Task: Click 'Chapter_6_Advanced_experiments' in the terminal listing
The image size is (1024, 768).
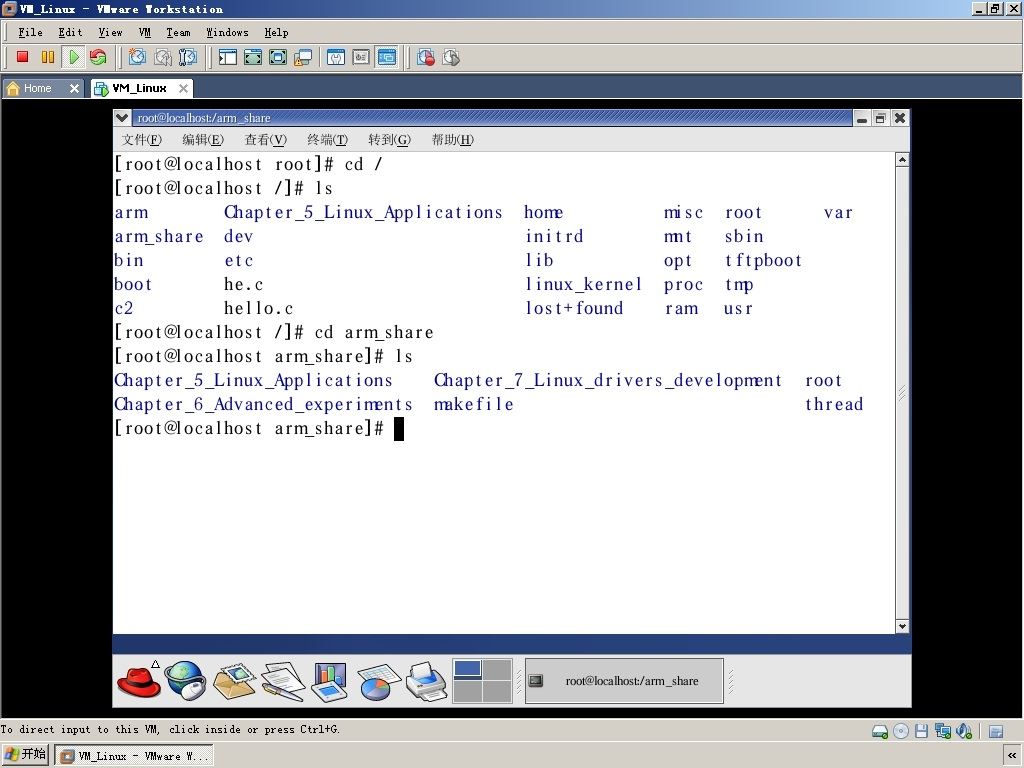Action: point(263,404)
